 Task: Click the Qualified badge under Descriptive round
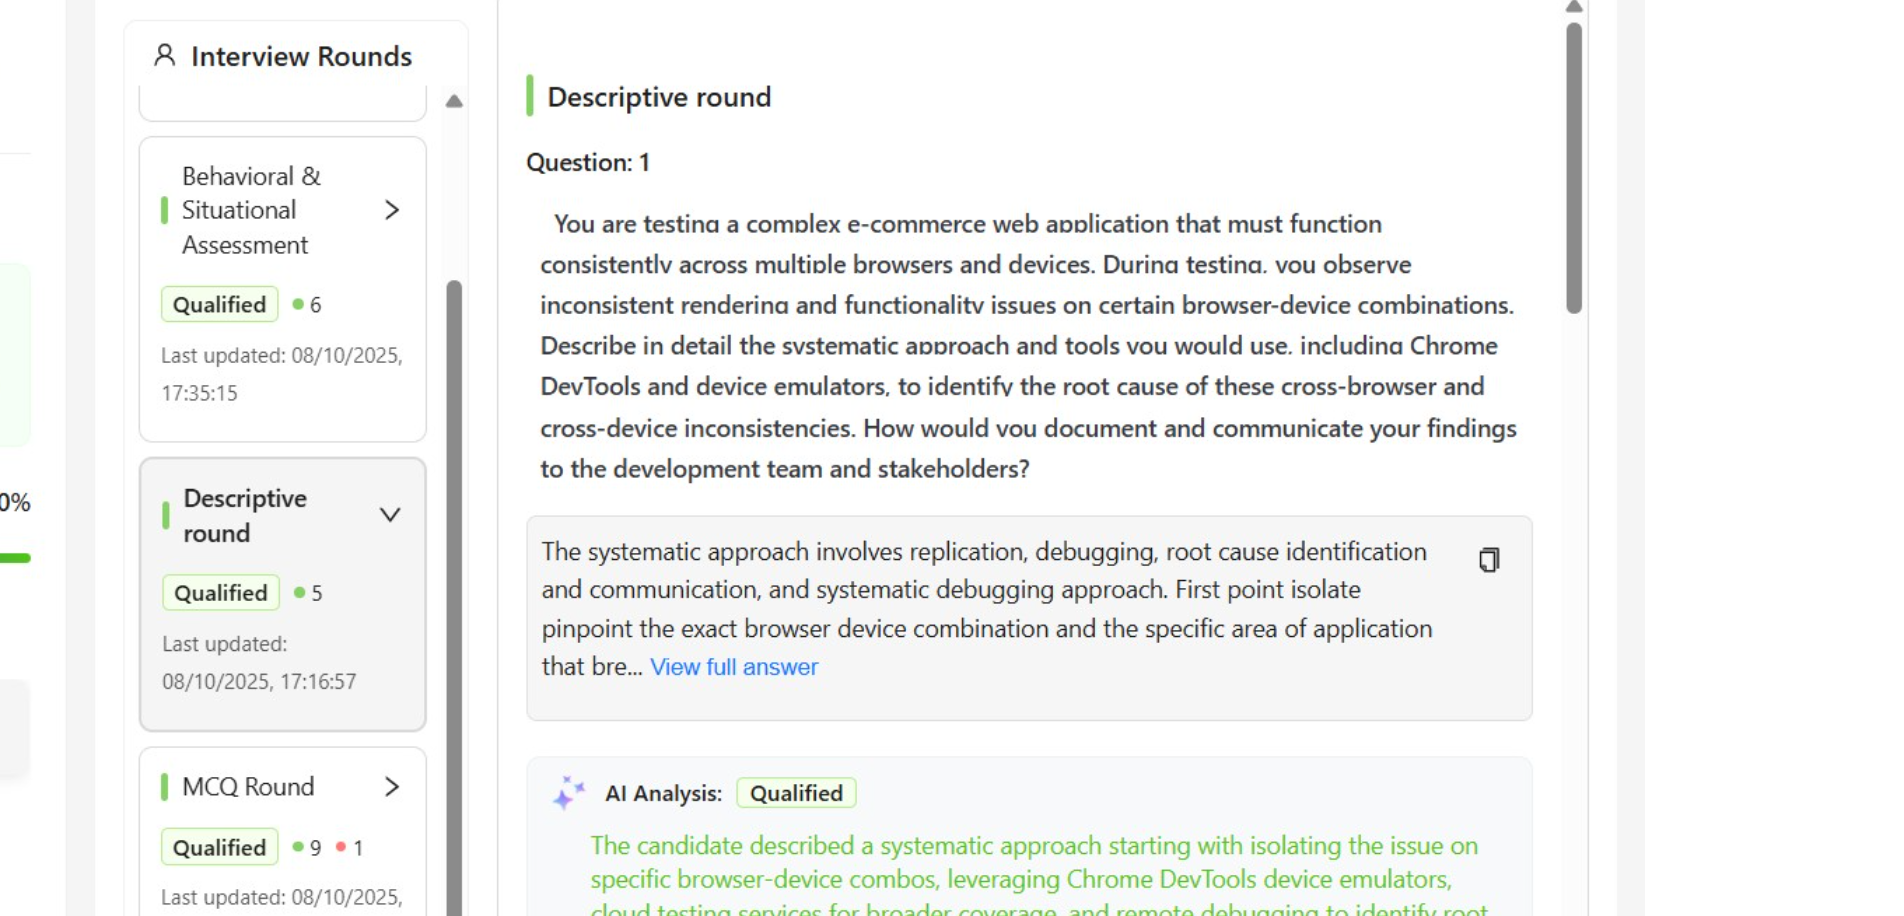pyautogui.click(x=221, y=593)
